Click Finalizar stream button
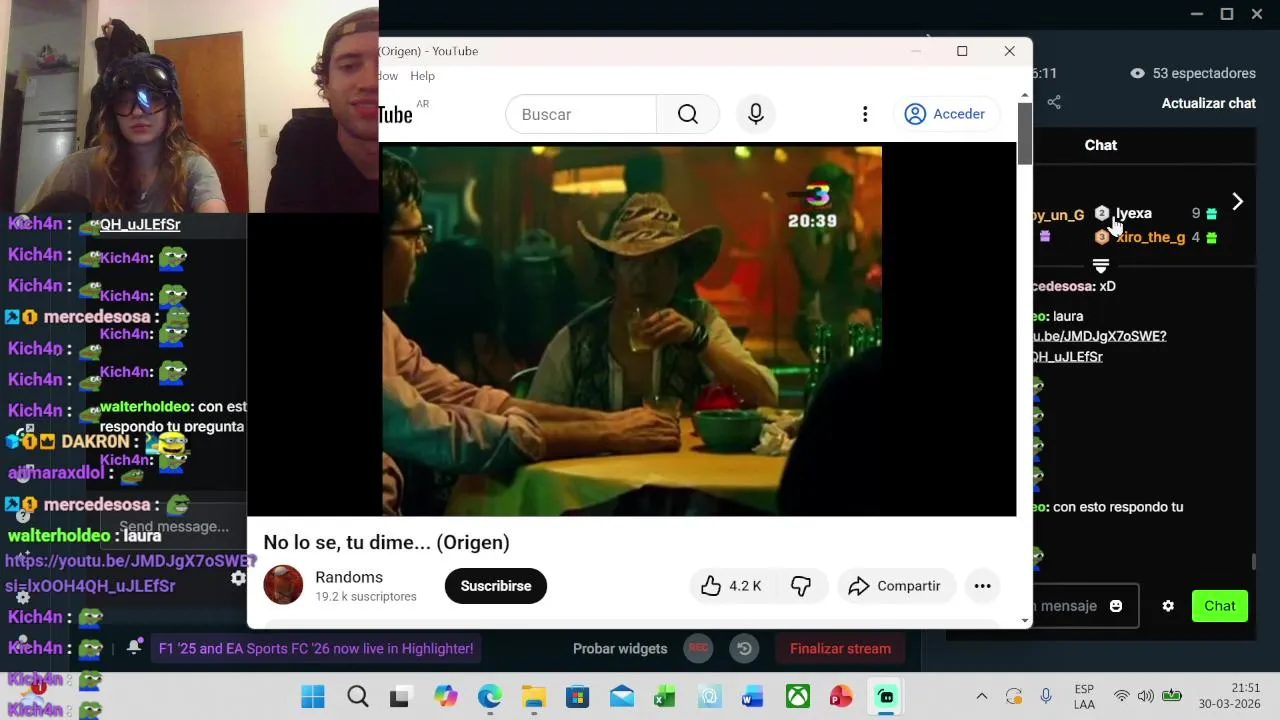The height and width of the screenshot is (720, 1280). click(840, 648)
